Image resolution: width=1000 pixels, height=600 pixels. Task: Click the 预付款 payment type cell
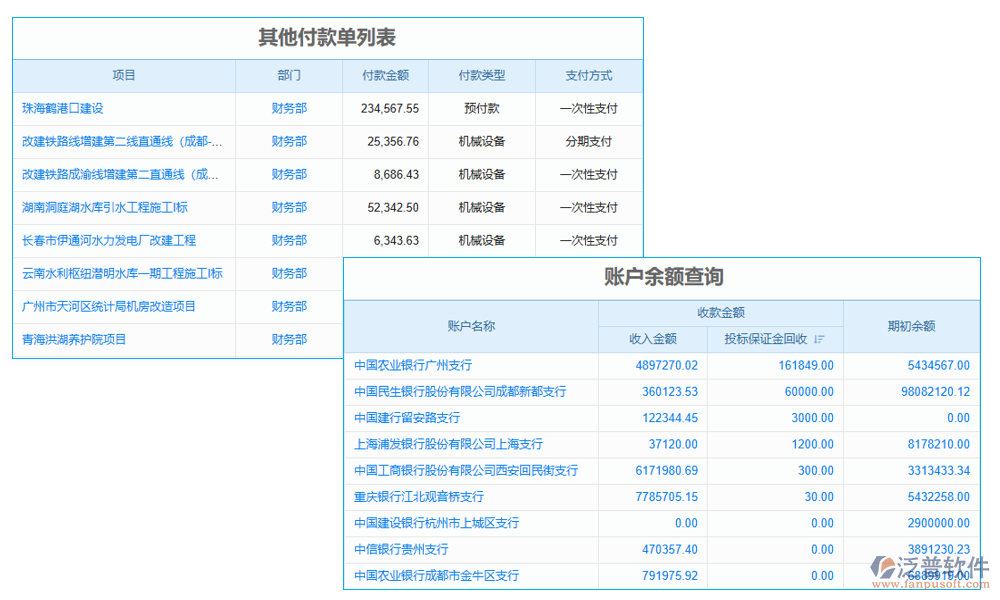click(x=482, y=108)
